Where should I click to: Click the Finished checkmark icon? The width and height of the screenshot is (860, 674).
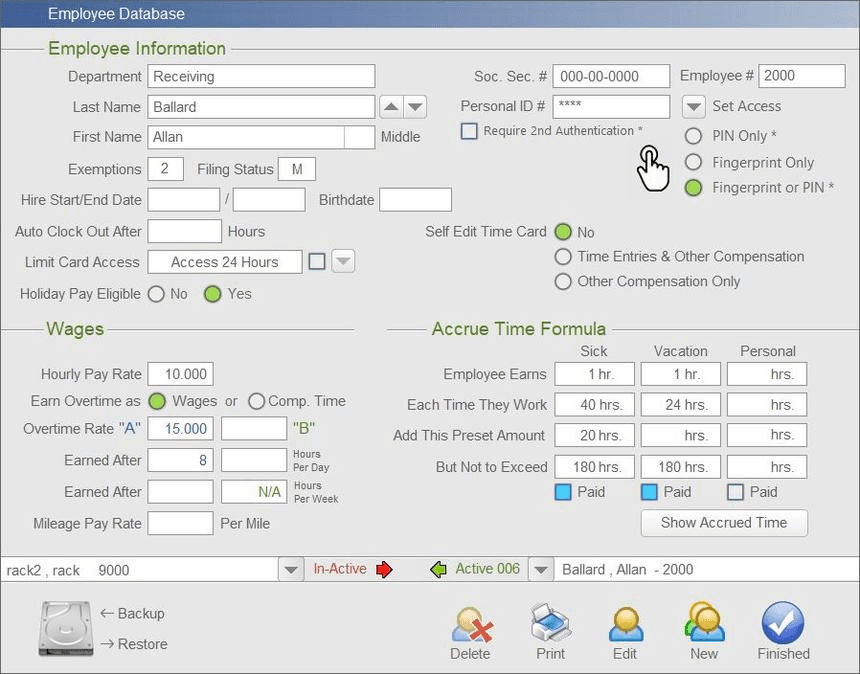(783, 622)
